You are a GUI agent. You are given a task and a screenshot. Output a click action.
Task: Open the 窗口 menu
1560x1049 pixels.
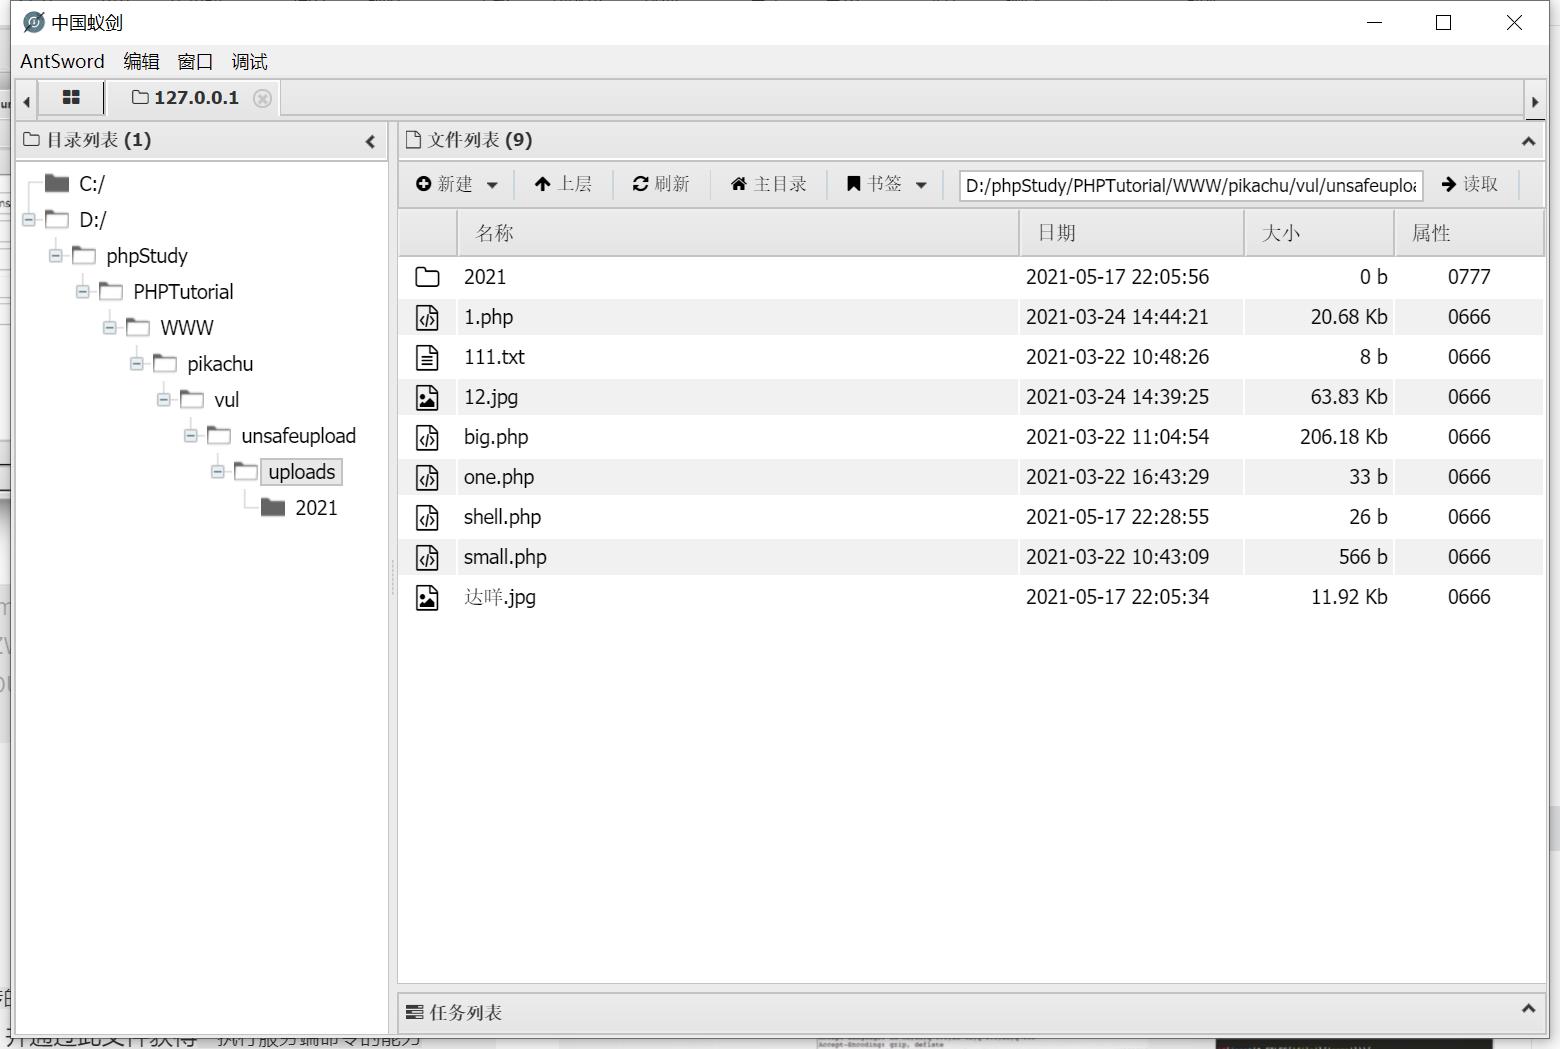click(195, 61)
